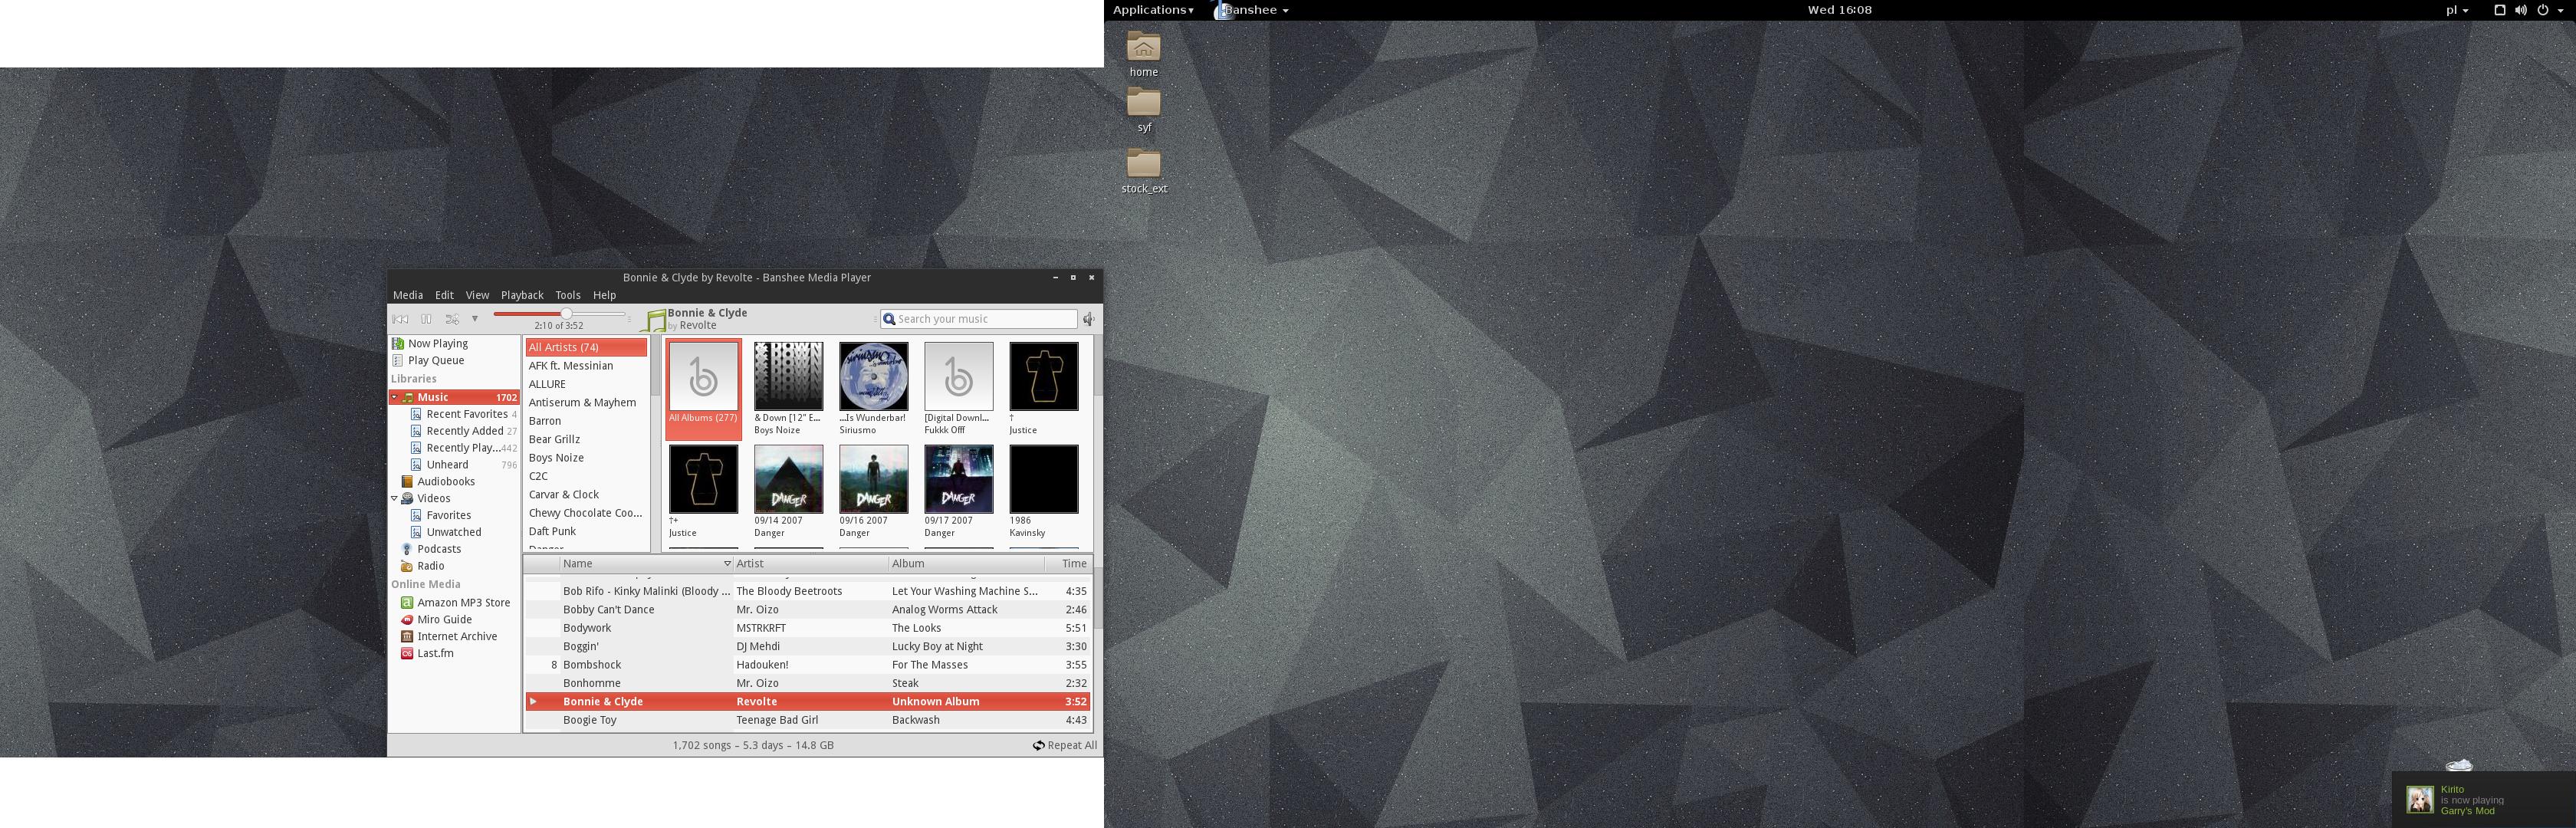This screenshot has width=2576, height=828.
Task: Open the next-track options dropdown arrow
Action: pos(475,319)
